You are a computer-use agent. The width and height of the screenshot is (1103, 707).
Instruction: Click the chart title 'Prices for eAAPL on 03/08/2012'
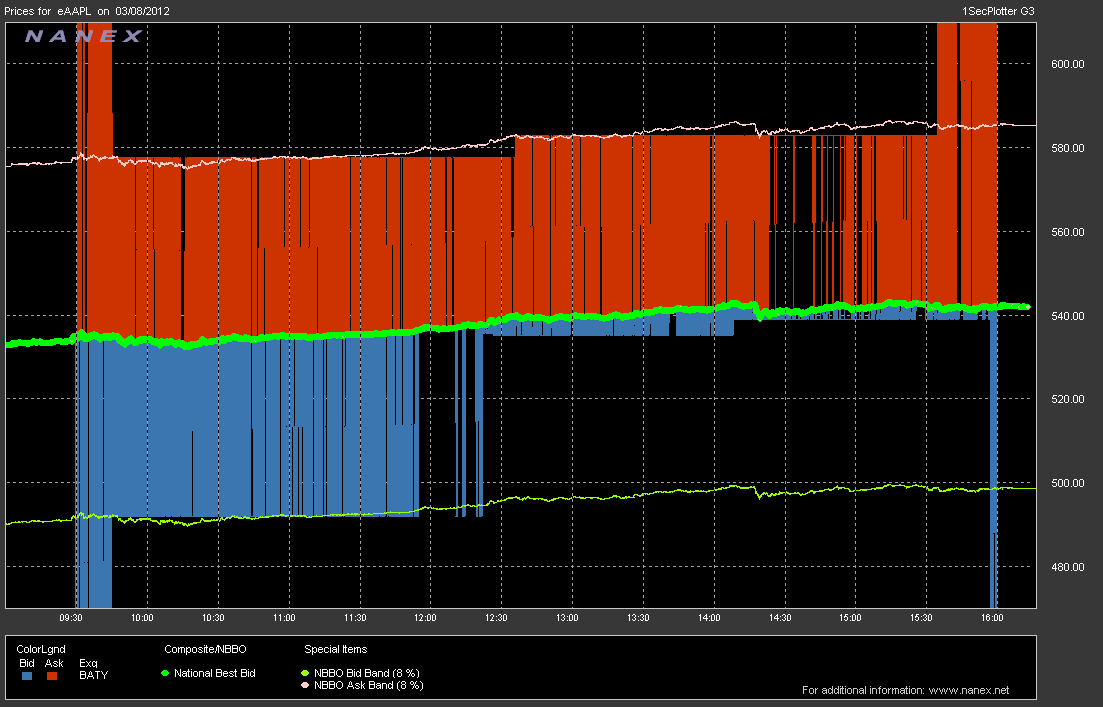pyautogui.click(x=87, y=11)
